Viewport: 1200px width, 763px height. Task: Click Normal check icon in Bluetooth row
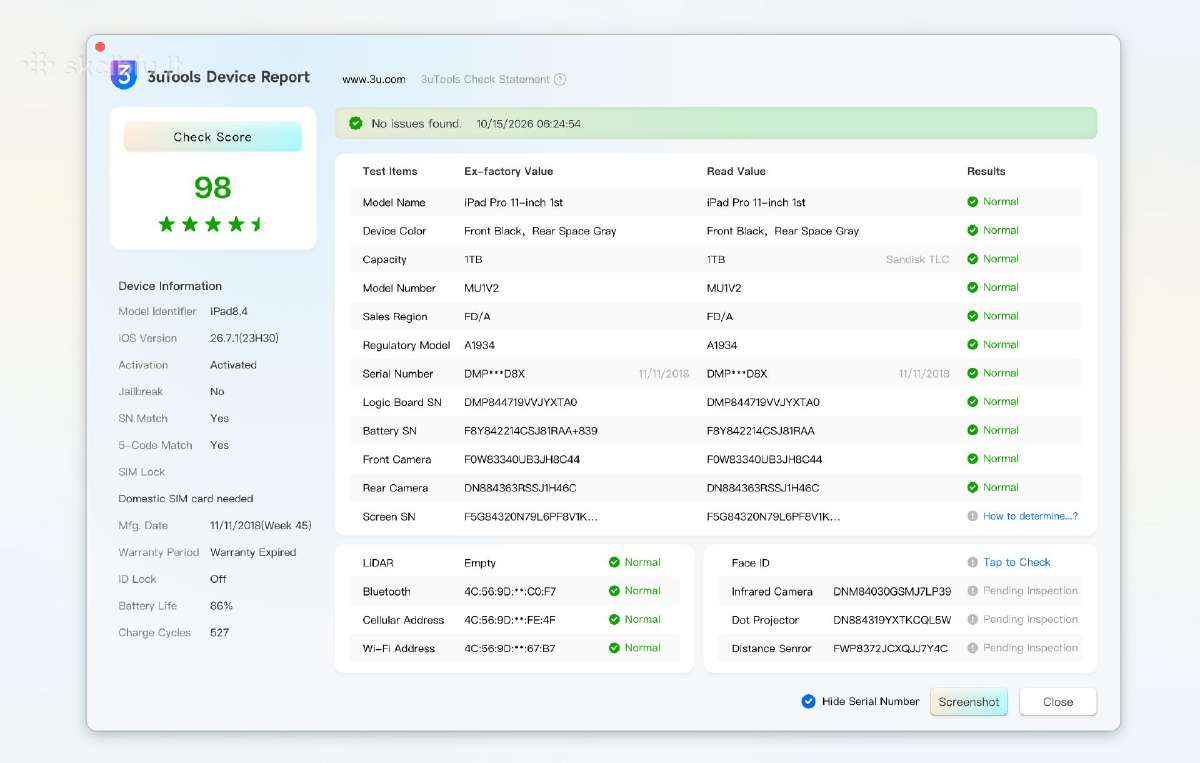[614, 591]
